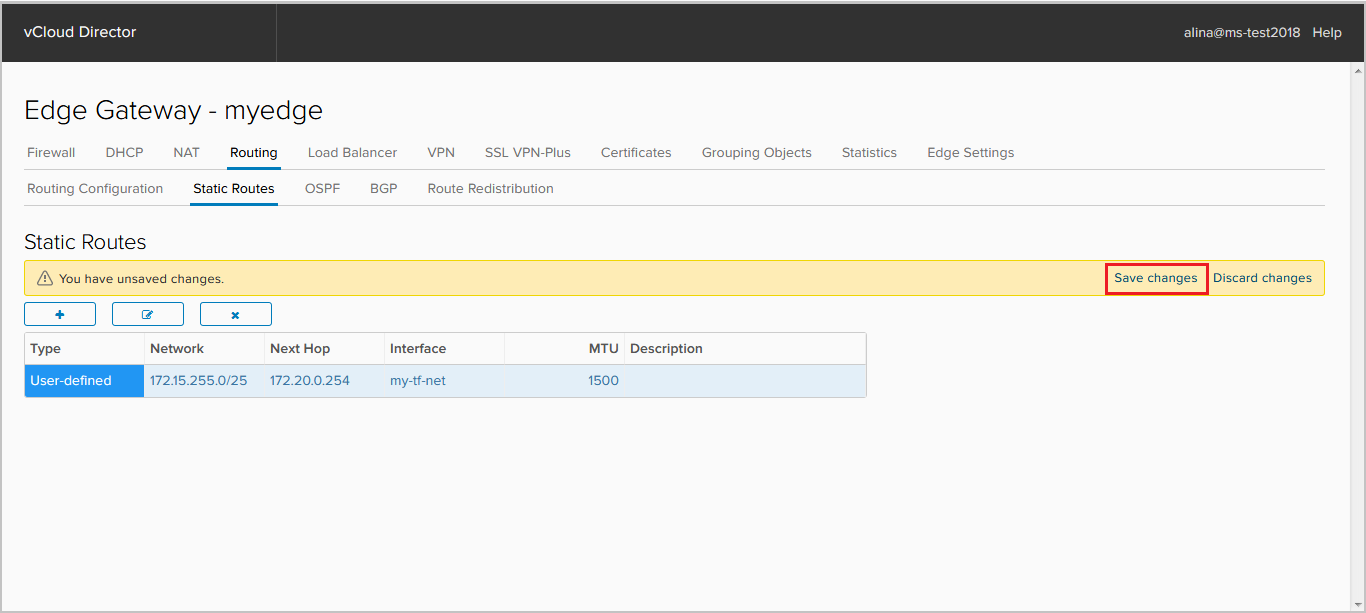Open the Firewall tab
This screenshot has height=613, width=1366.
click(51, 153)
